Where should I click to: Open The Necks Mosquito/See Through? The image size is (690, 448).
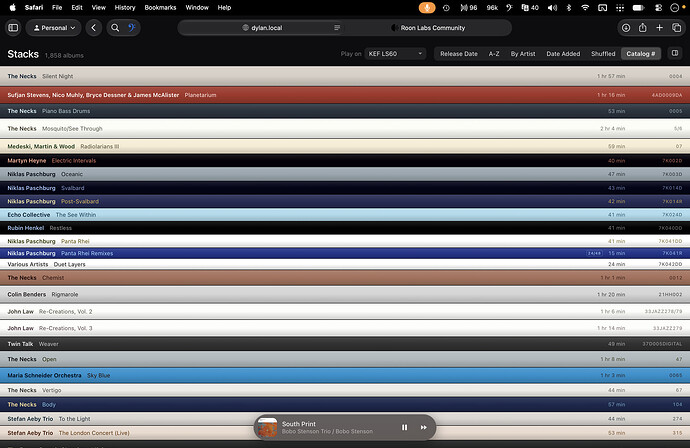coord(345,129)
